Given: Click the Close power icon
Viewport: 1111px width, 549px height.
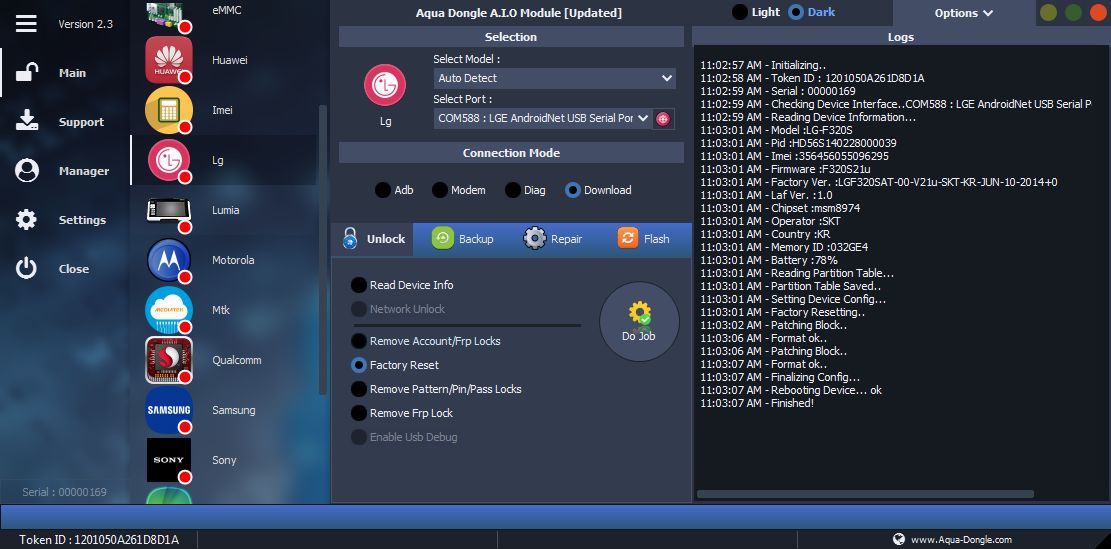Looking at the screenshot, I should [x=26, y=268].
